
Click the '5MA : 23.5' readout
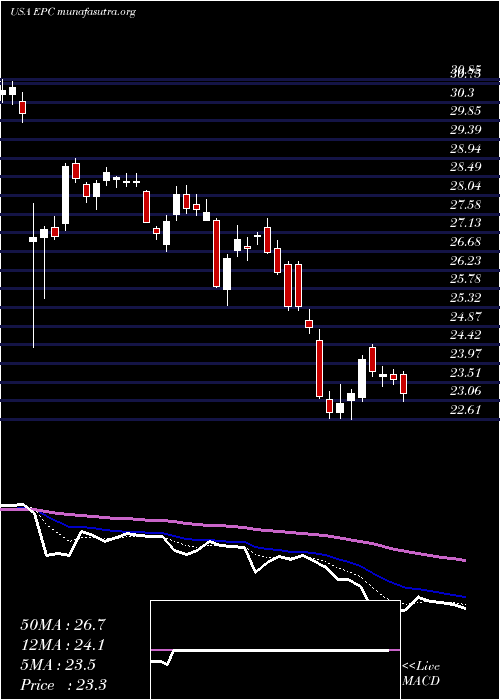pyautogui.click(x=58, y=665)
